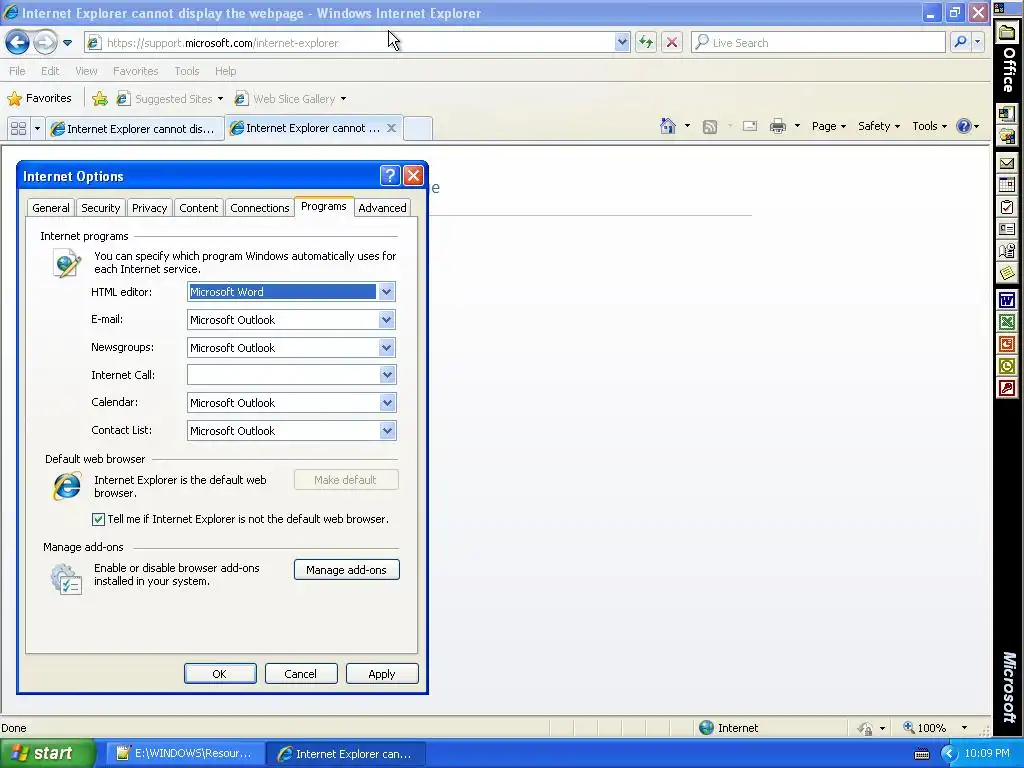Expand the Internet Call dropdown
1024x768 pixels.
coord(387,375)
